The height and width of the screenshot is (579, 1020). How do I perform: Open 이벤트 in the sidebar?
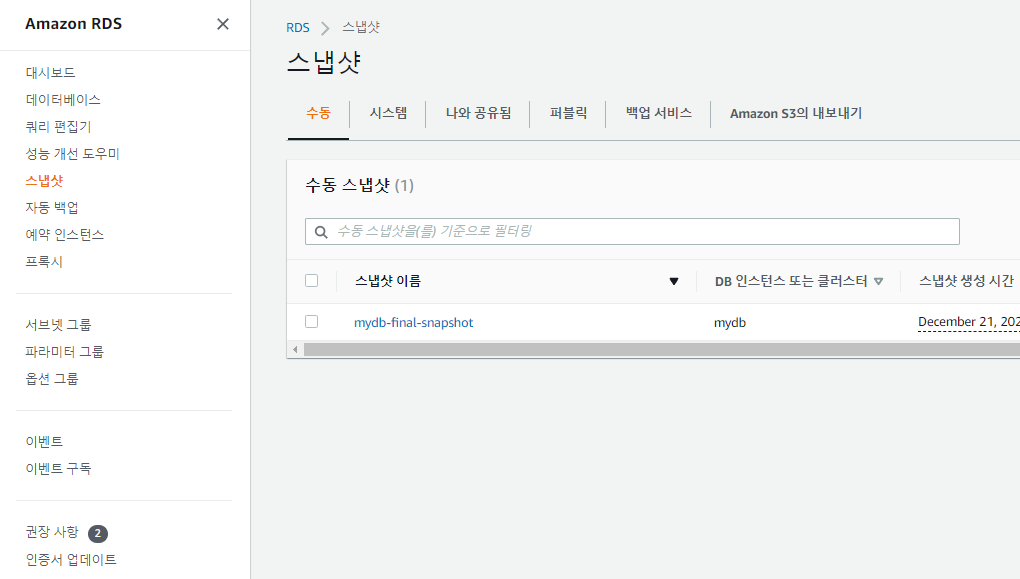point(44,442)
